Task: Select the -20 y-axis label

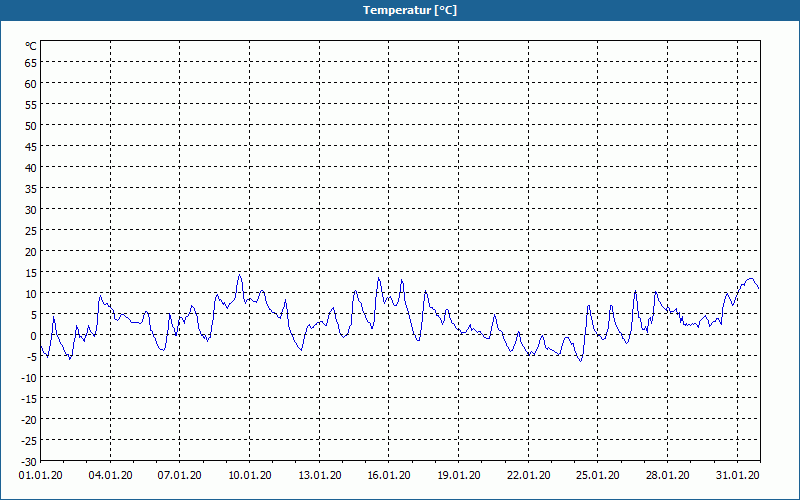Action: [x=29, y=420]
